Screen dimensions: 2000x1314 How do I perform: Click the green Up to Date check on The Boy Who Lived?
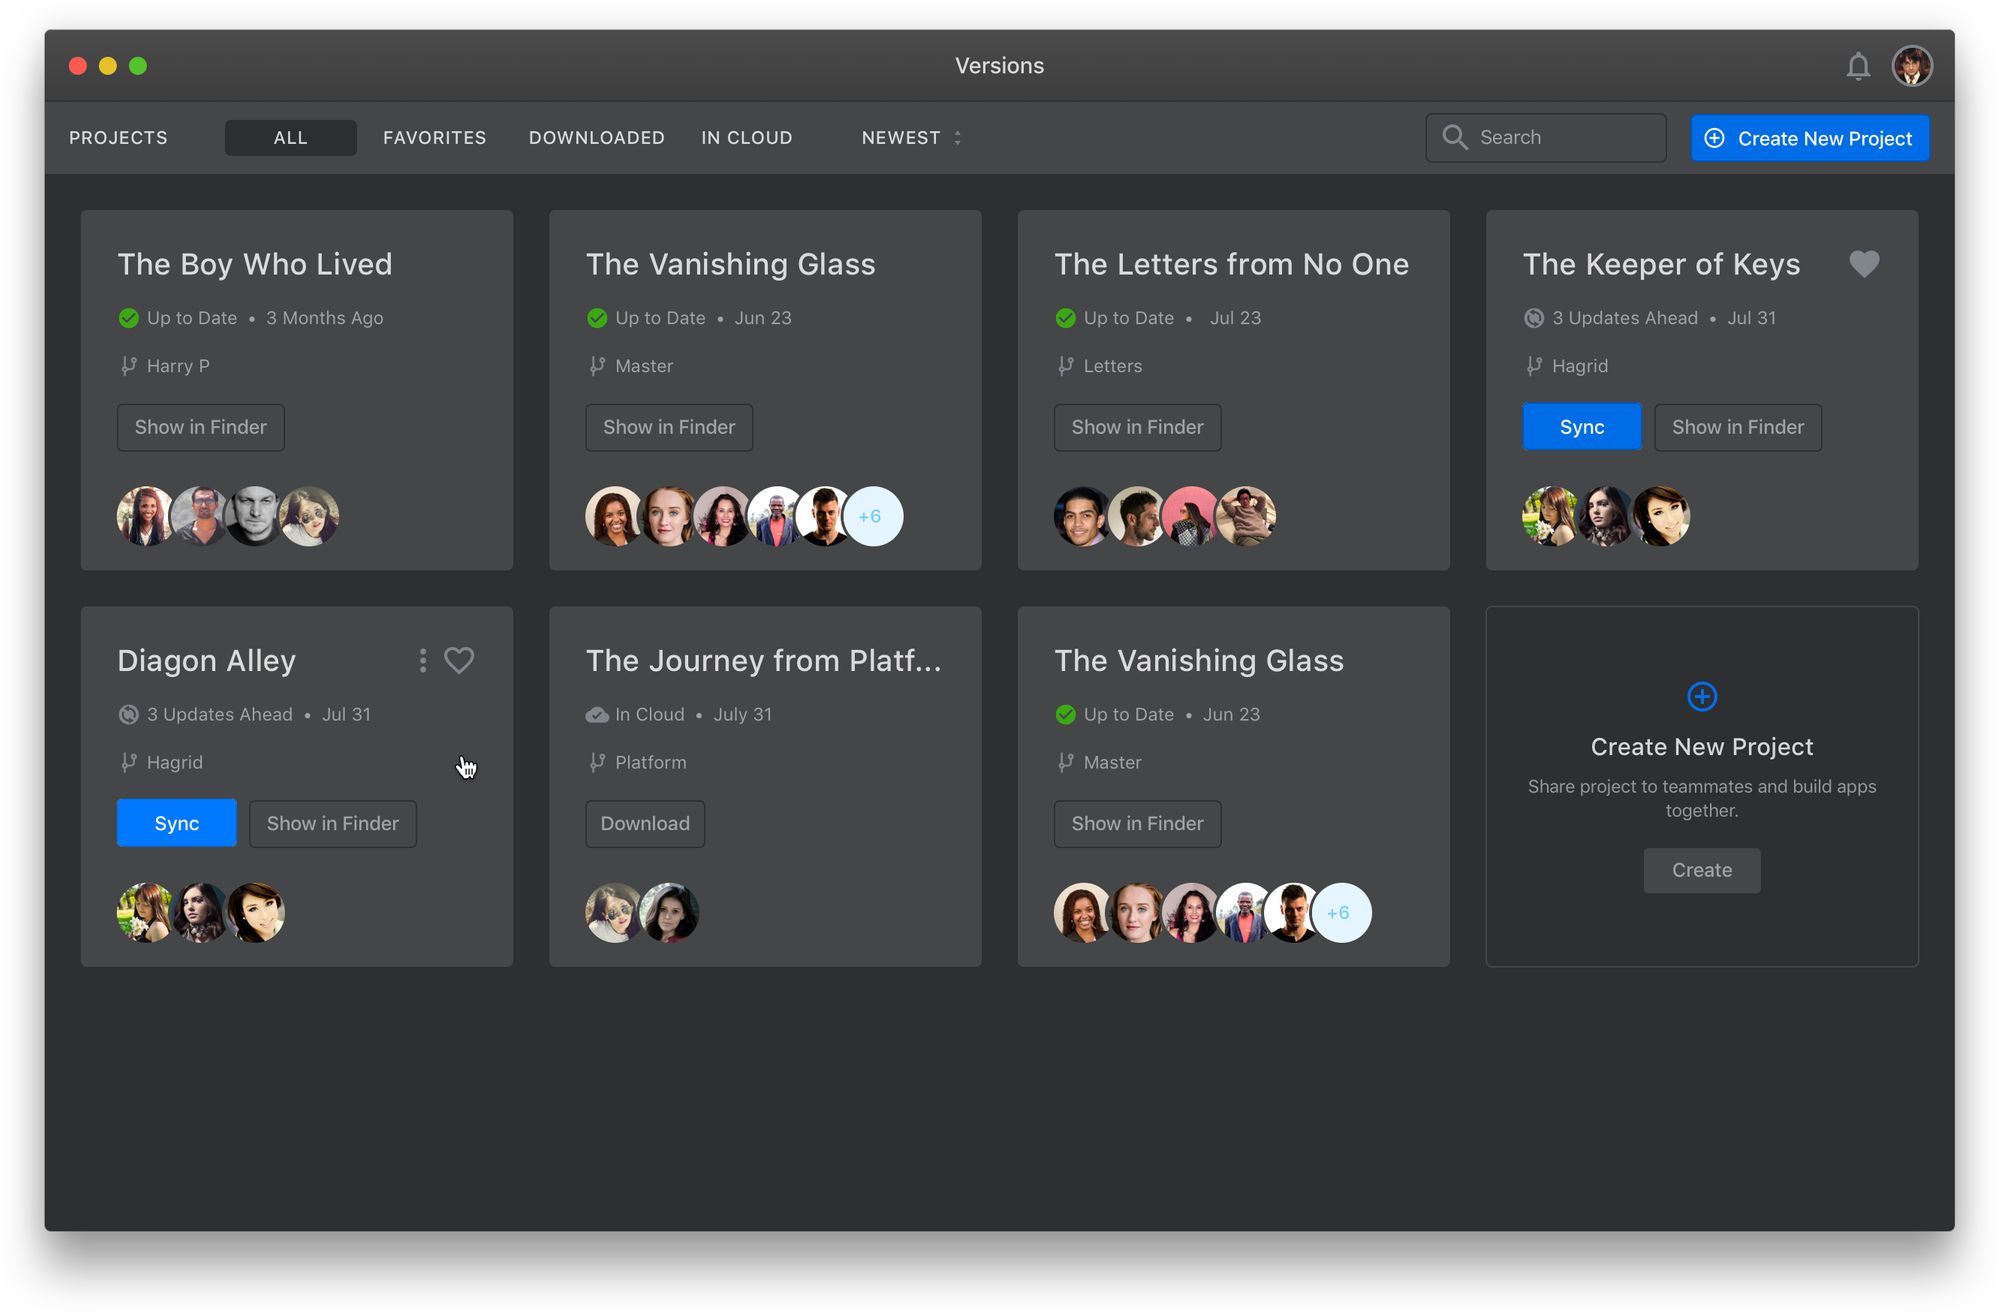pyautogui.click(x=128, y=318)
